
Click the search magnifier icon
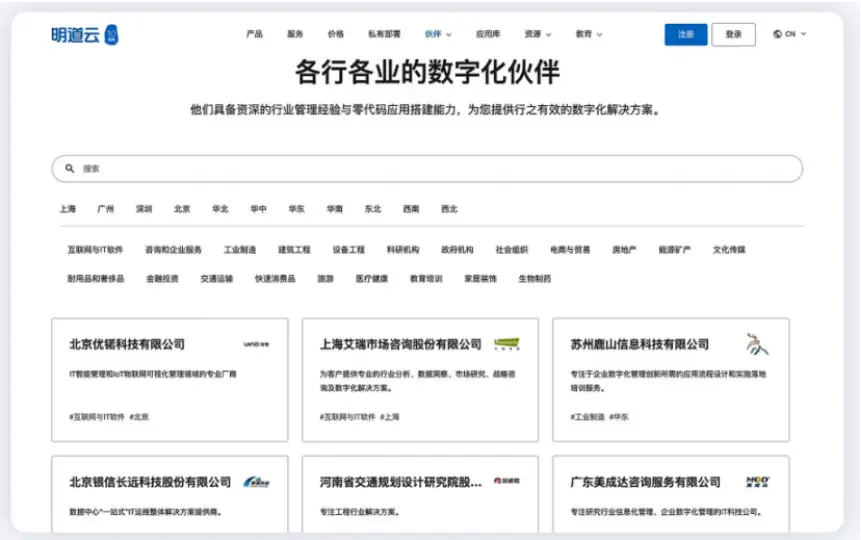point(69,169)
